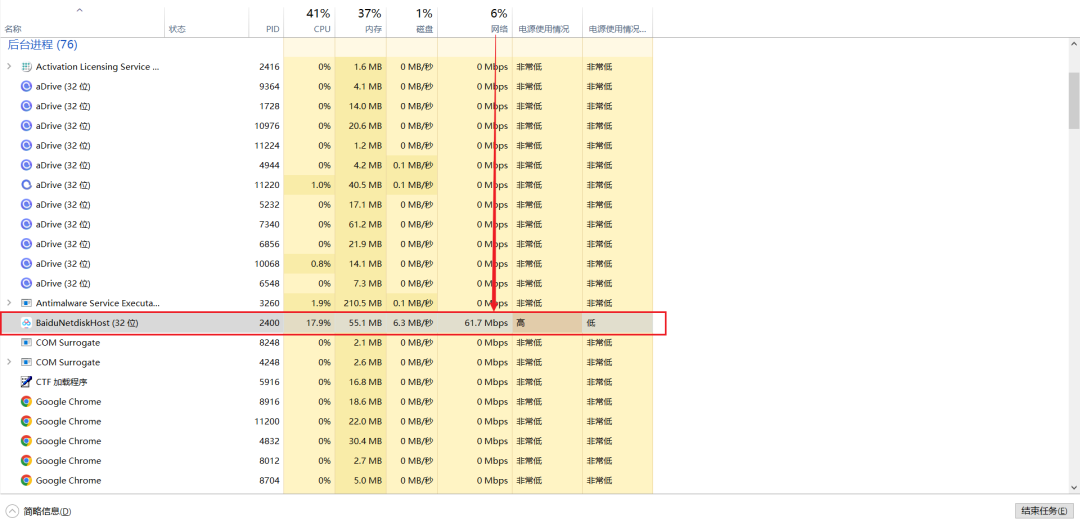Select the aDrive icon with PID 9364
Viewport: 1080px width, 528px height.
(27, 87)
